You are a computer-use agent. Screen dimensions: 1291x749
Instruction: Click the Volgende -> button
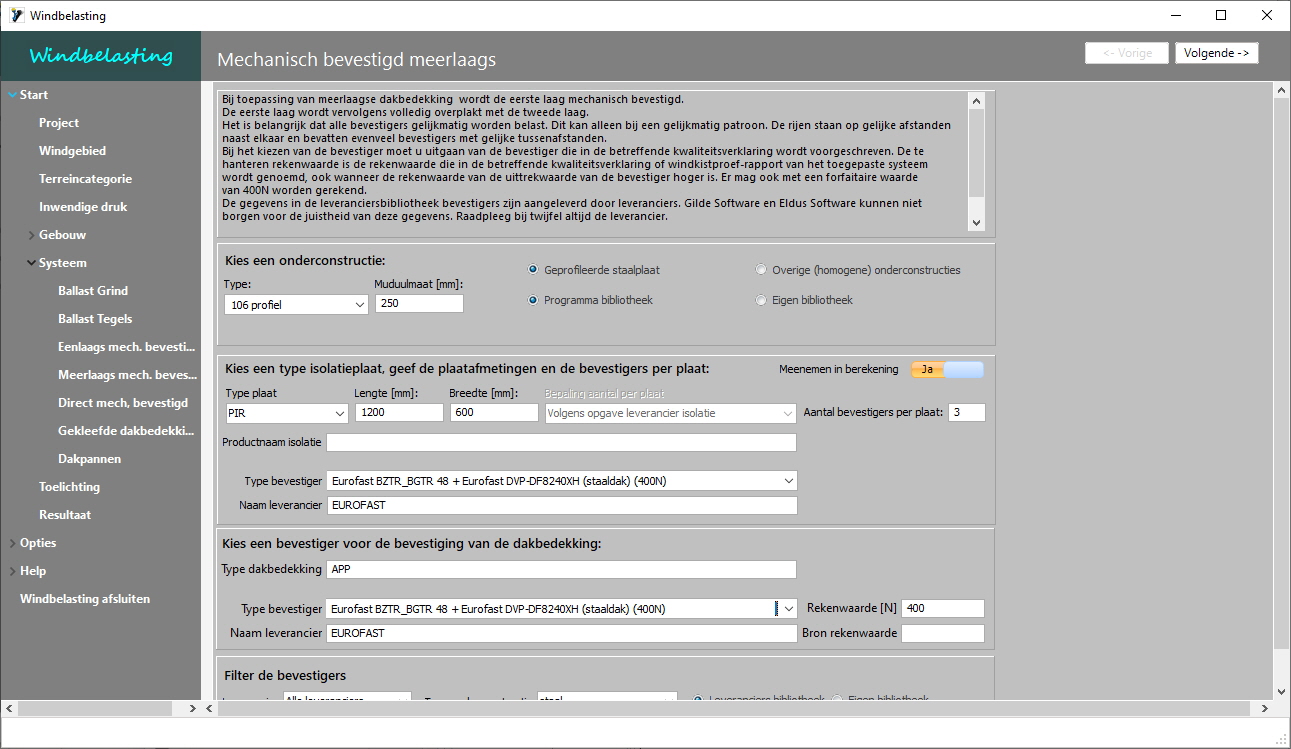click(x=1216, y=53)
